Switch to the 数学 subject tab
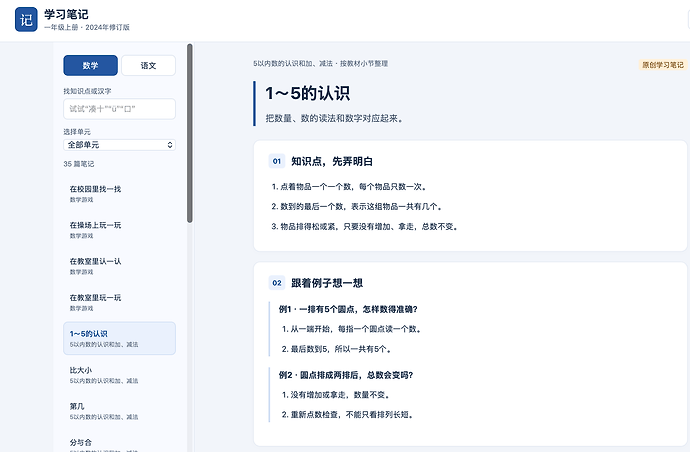This screenshot has width=690, height=452. (91, 66)
